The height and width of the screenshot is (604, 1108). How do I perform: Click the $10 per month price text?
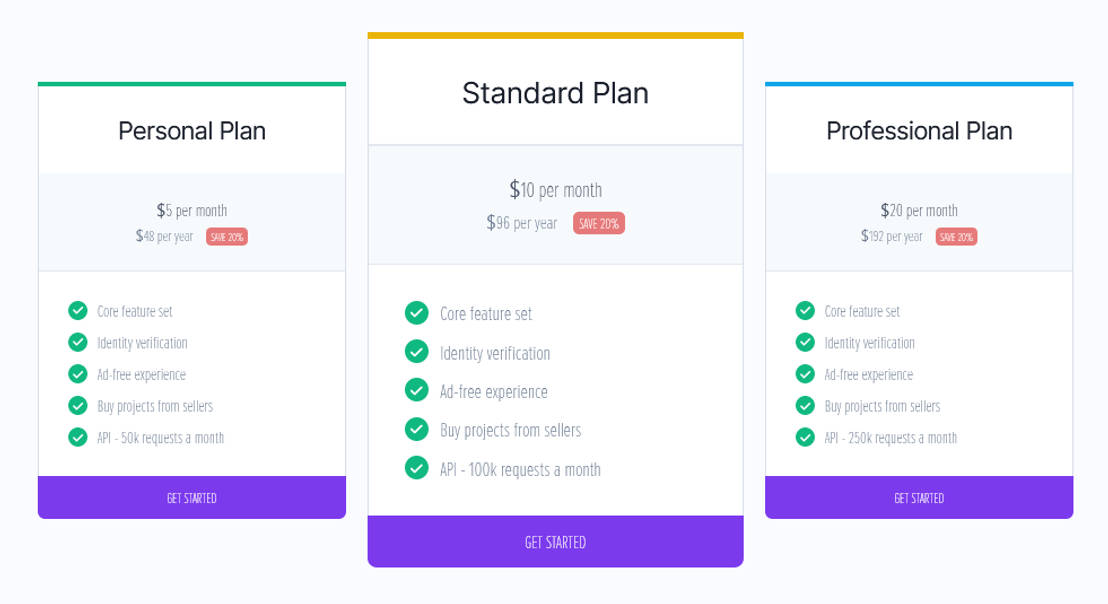pos(555,189)
